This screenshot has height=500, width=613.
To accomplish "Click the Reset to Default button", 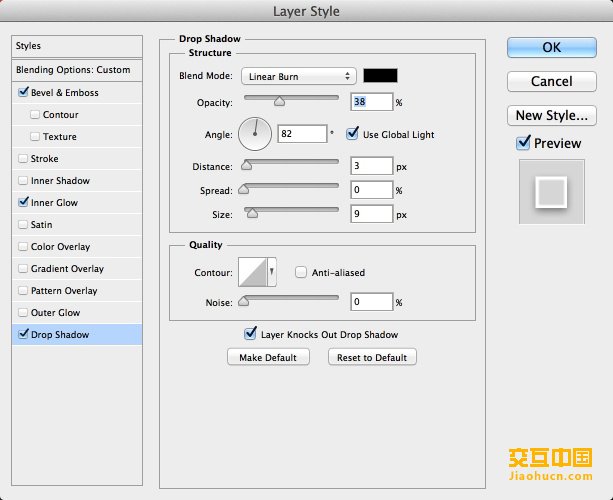I will [372, 357].
